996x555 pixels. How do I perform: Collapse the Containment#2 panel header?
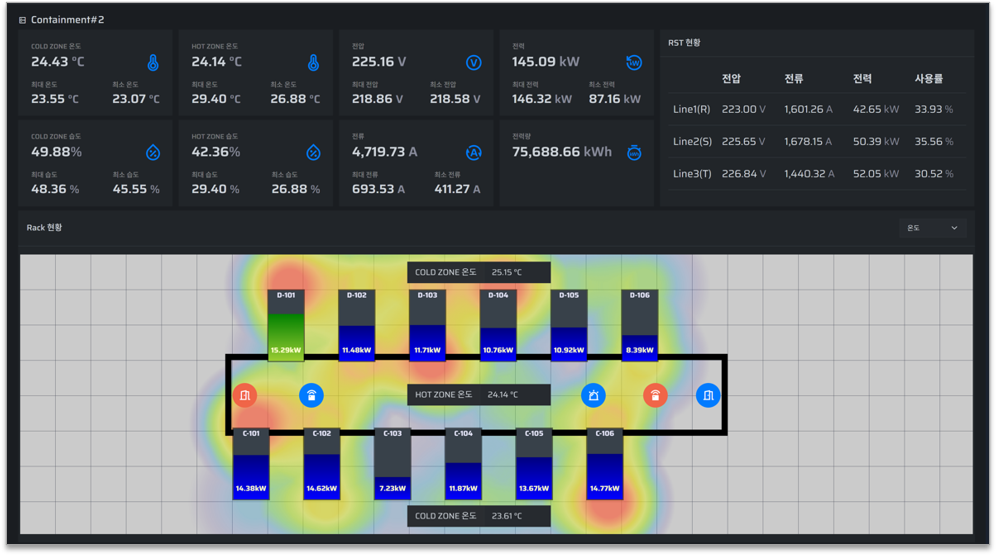[x=22, y=20]
